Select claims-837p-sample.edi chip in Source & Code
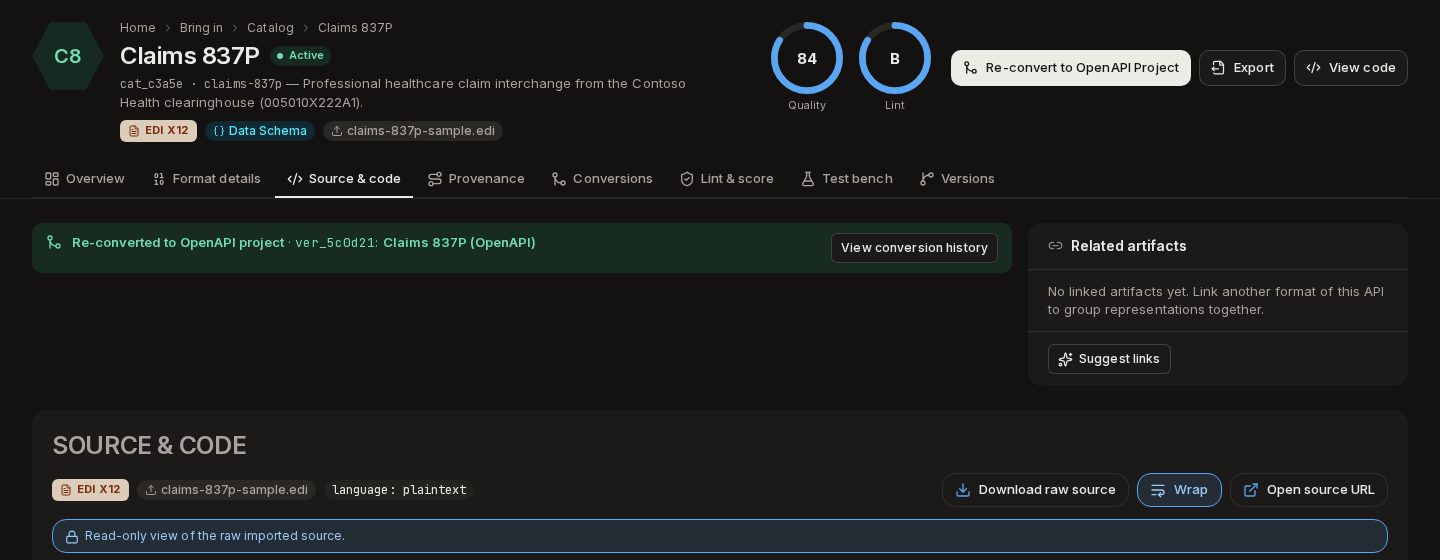 point(227,490)
